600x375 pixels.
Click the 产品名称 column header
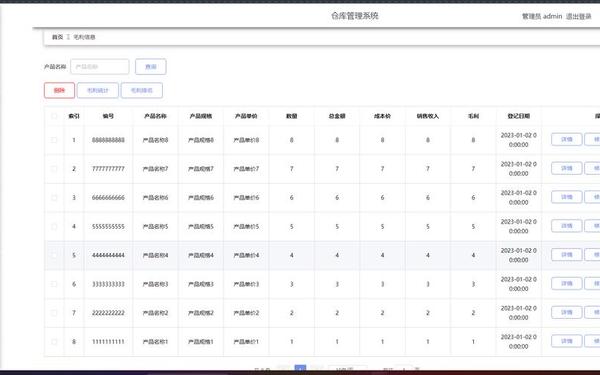(155, 116)
